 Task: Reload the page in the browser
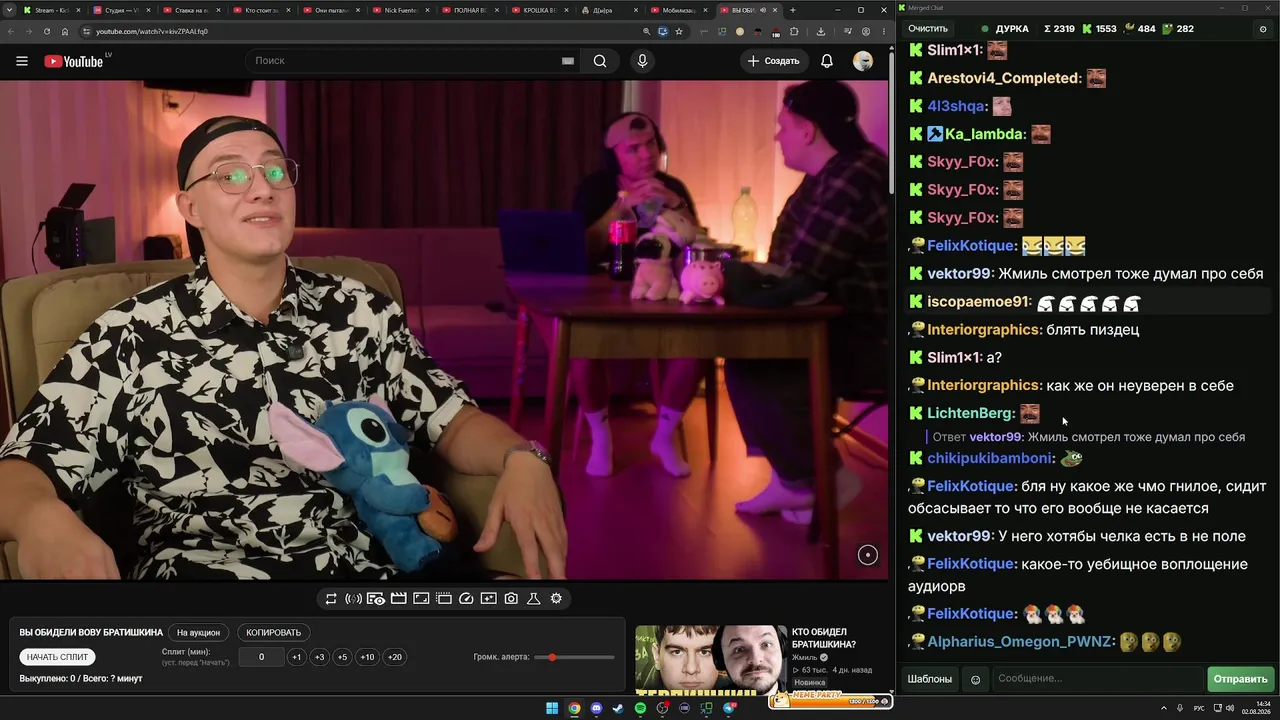[x=47, y=31]
